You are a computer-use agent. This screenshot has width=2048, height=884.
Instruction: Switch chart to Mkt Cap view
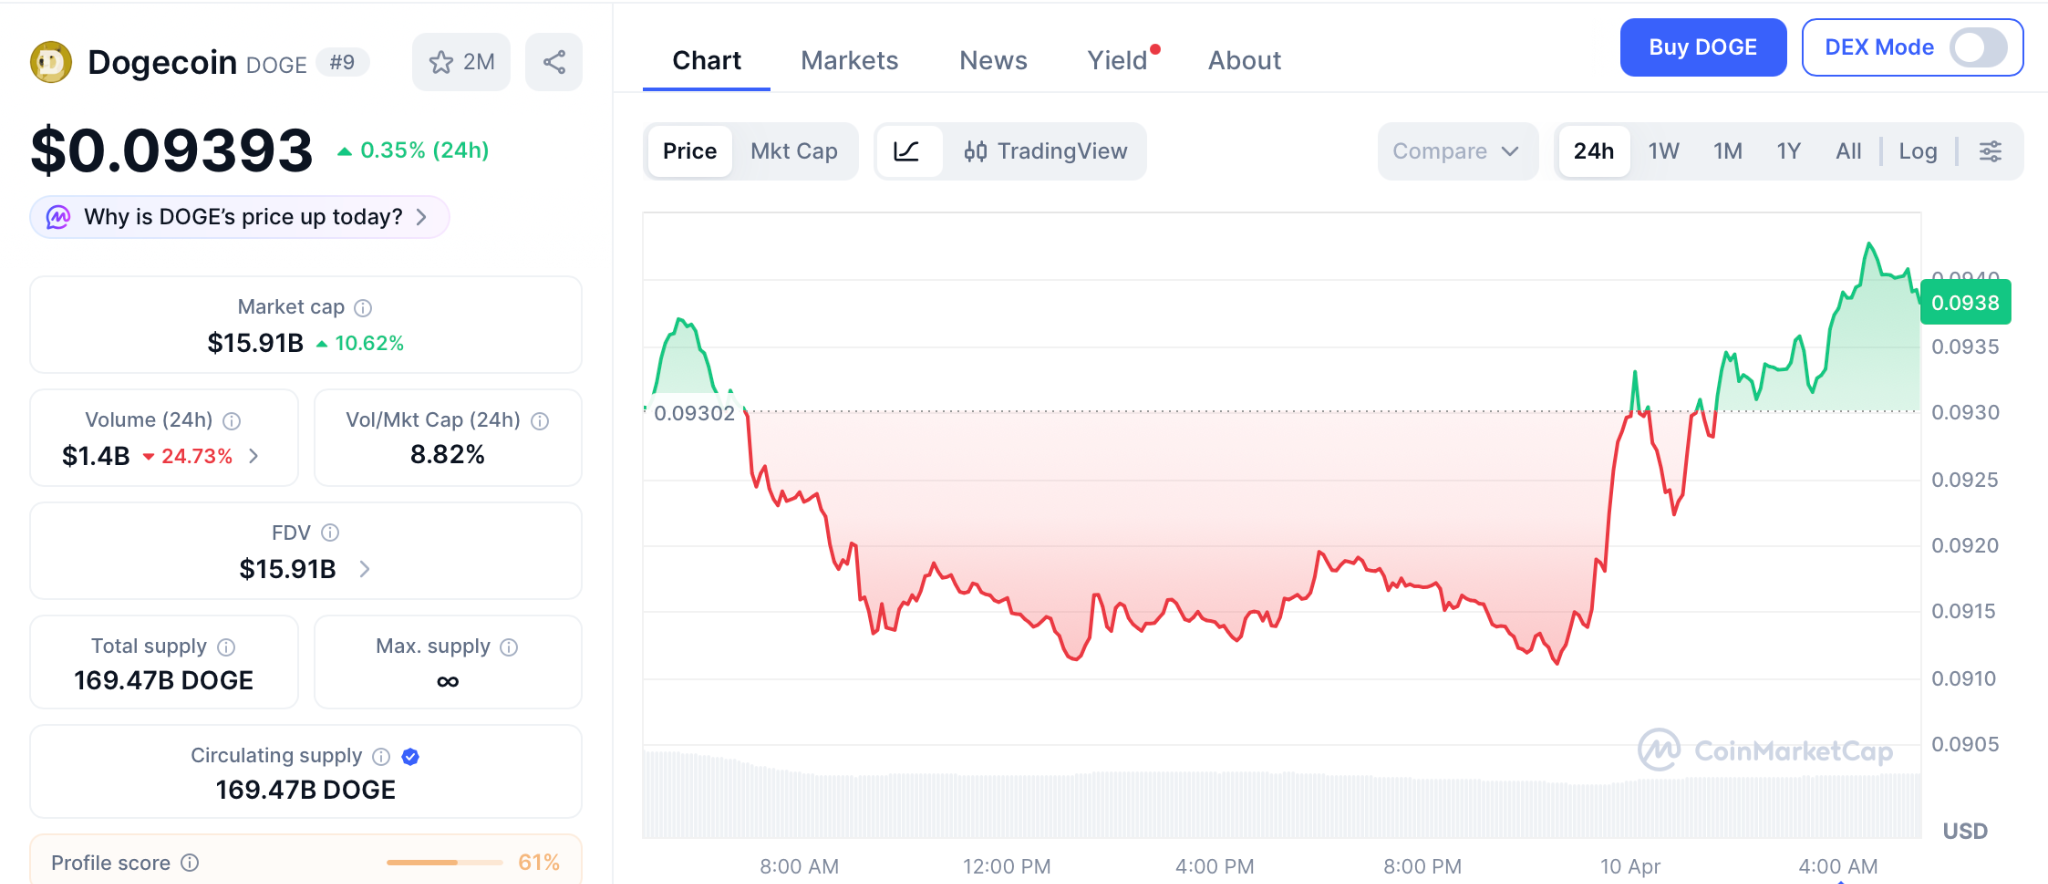(794, 151)
